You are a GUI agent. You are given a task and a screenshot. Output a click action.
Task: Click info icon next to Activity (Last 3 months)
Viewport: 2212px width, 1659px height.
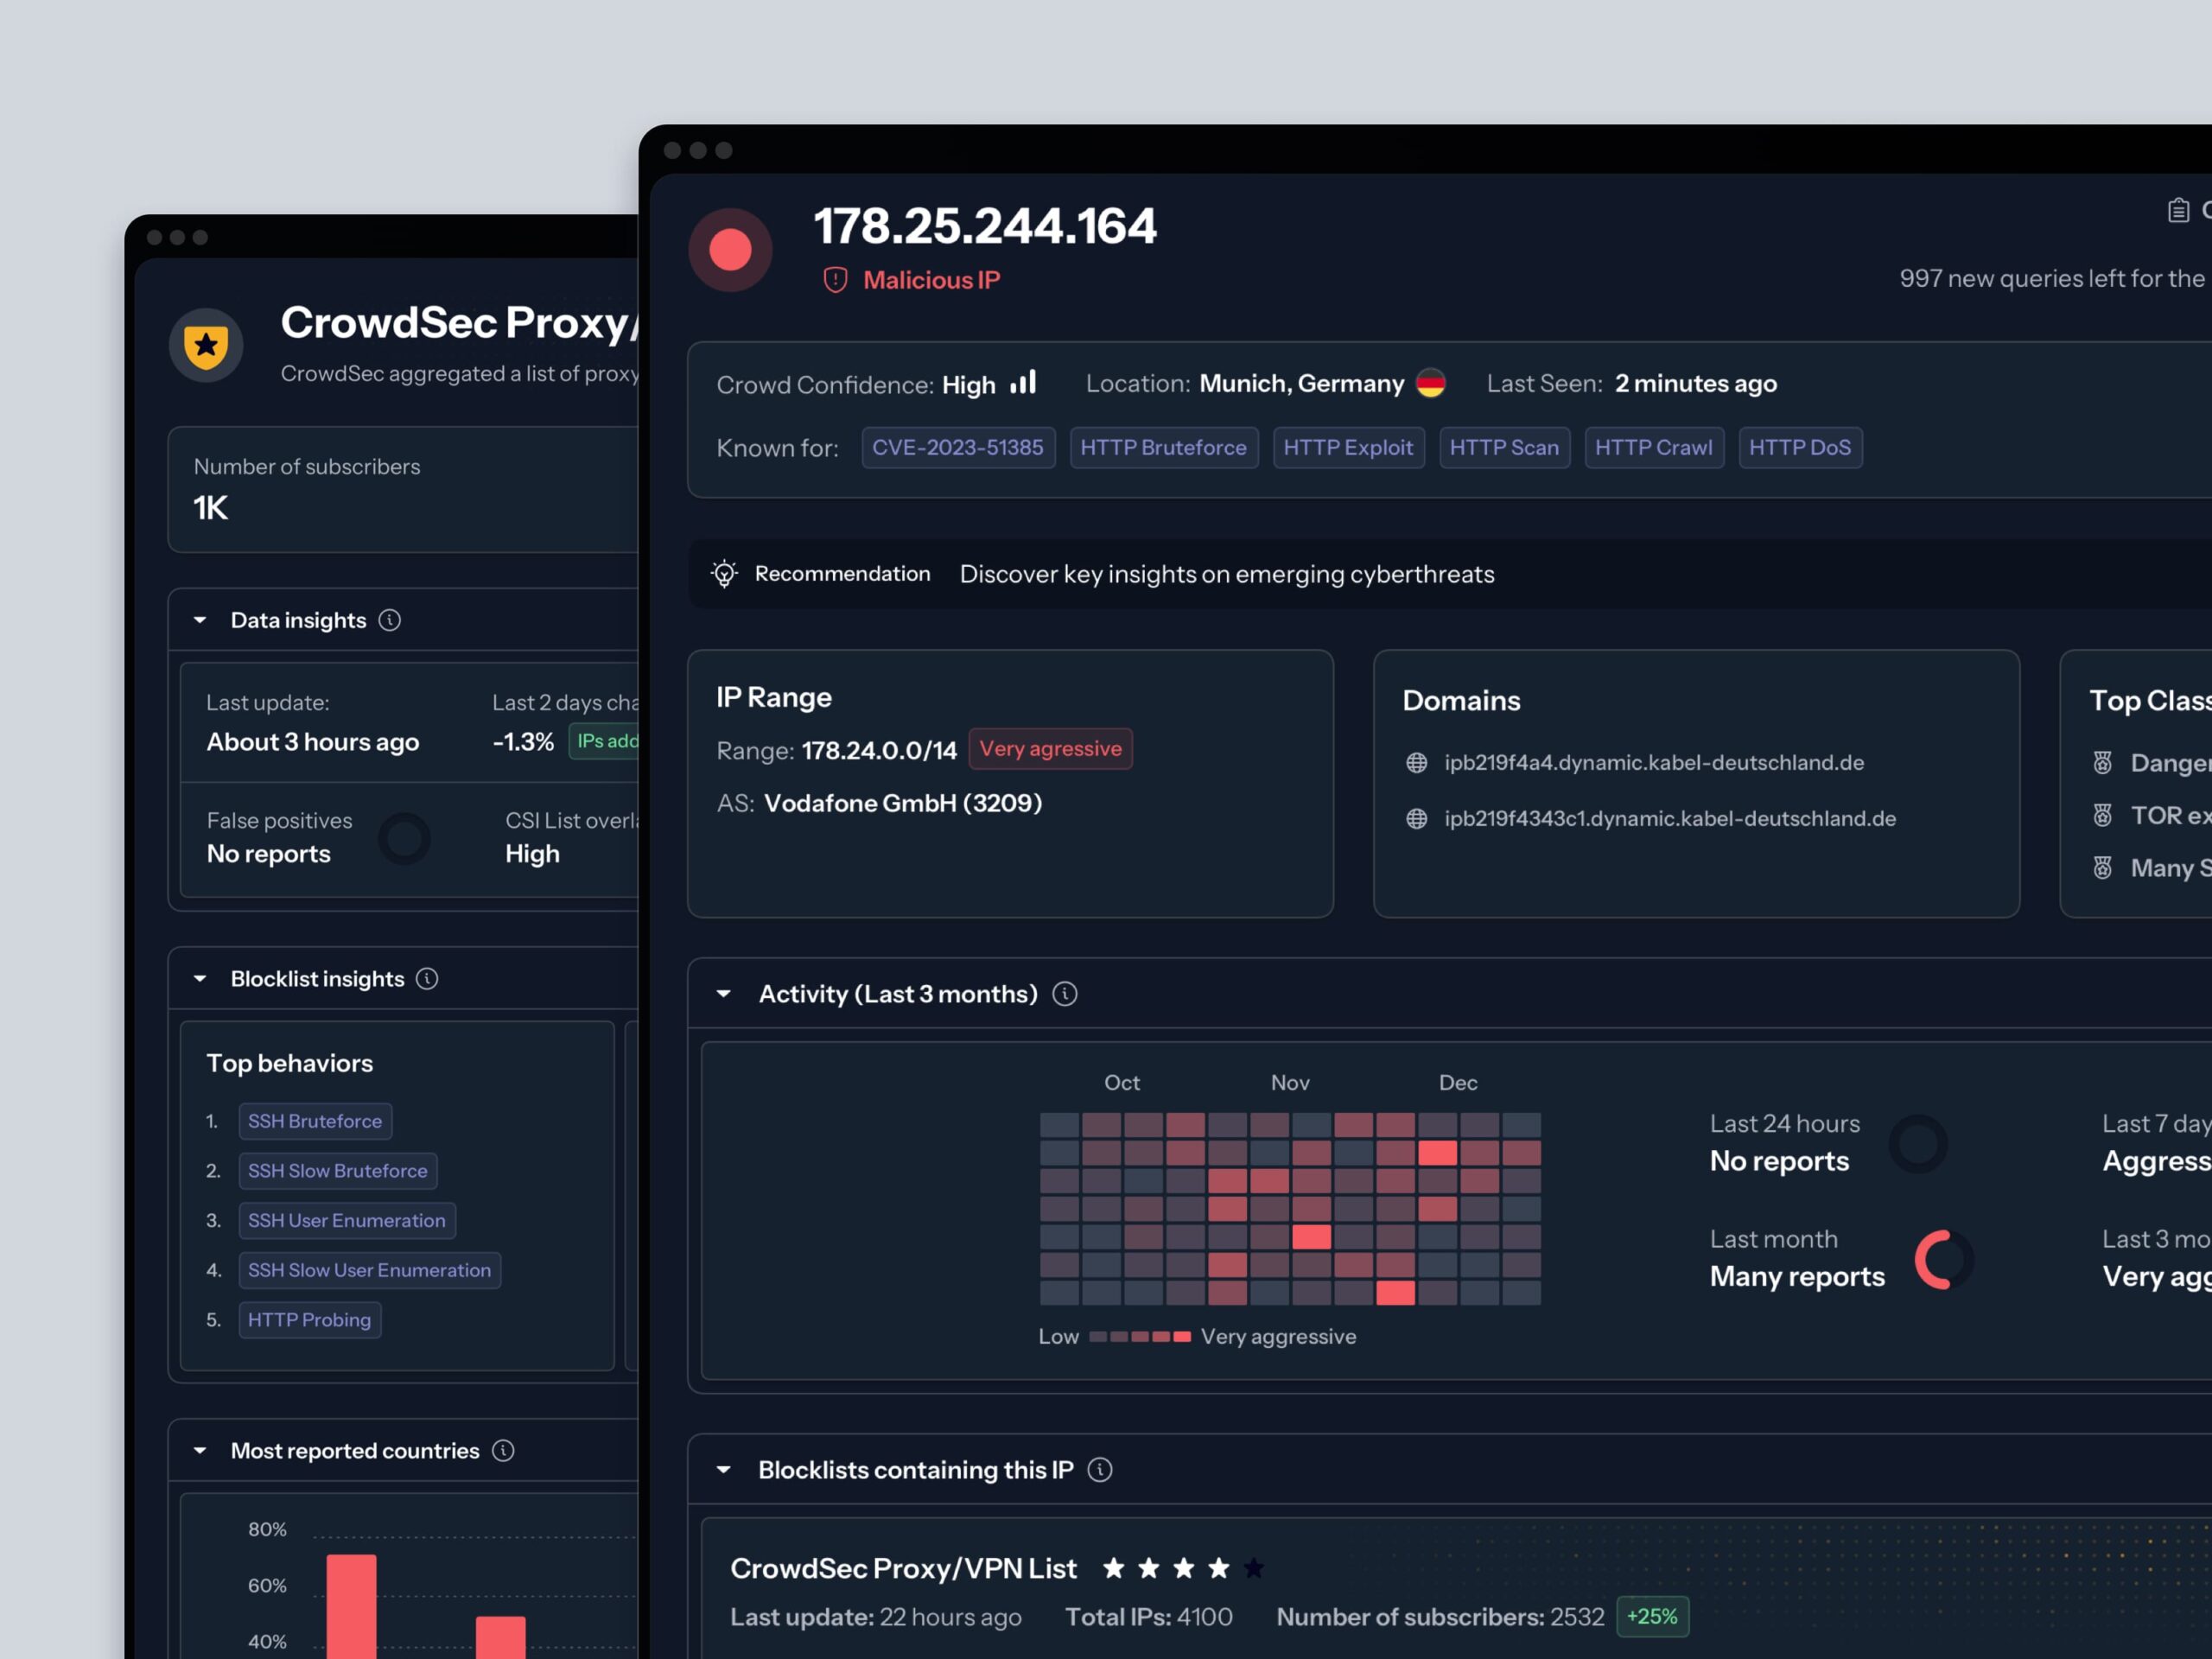(1065, 994)
